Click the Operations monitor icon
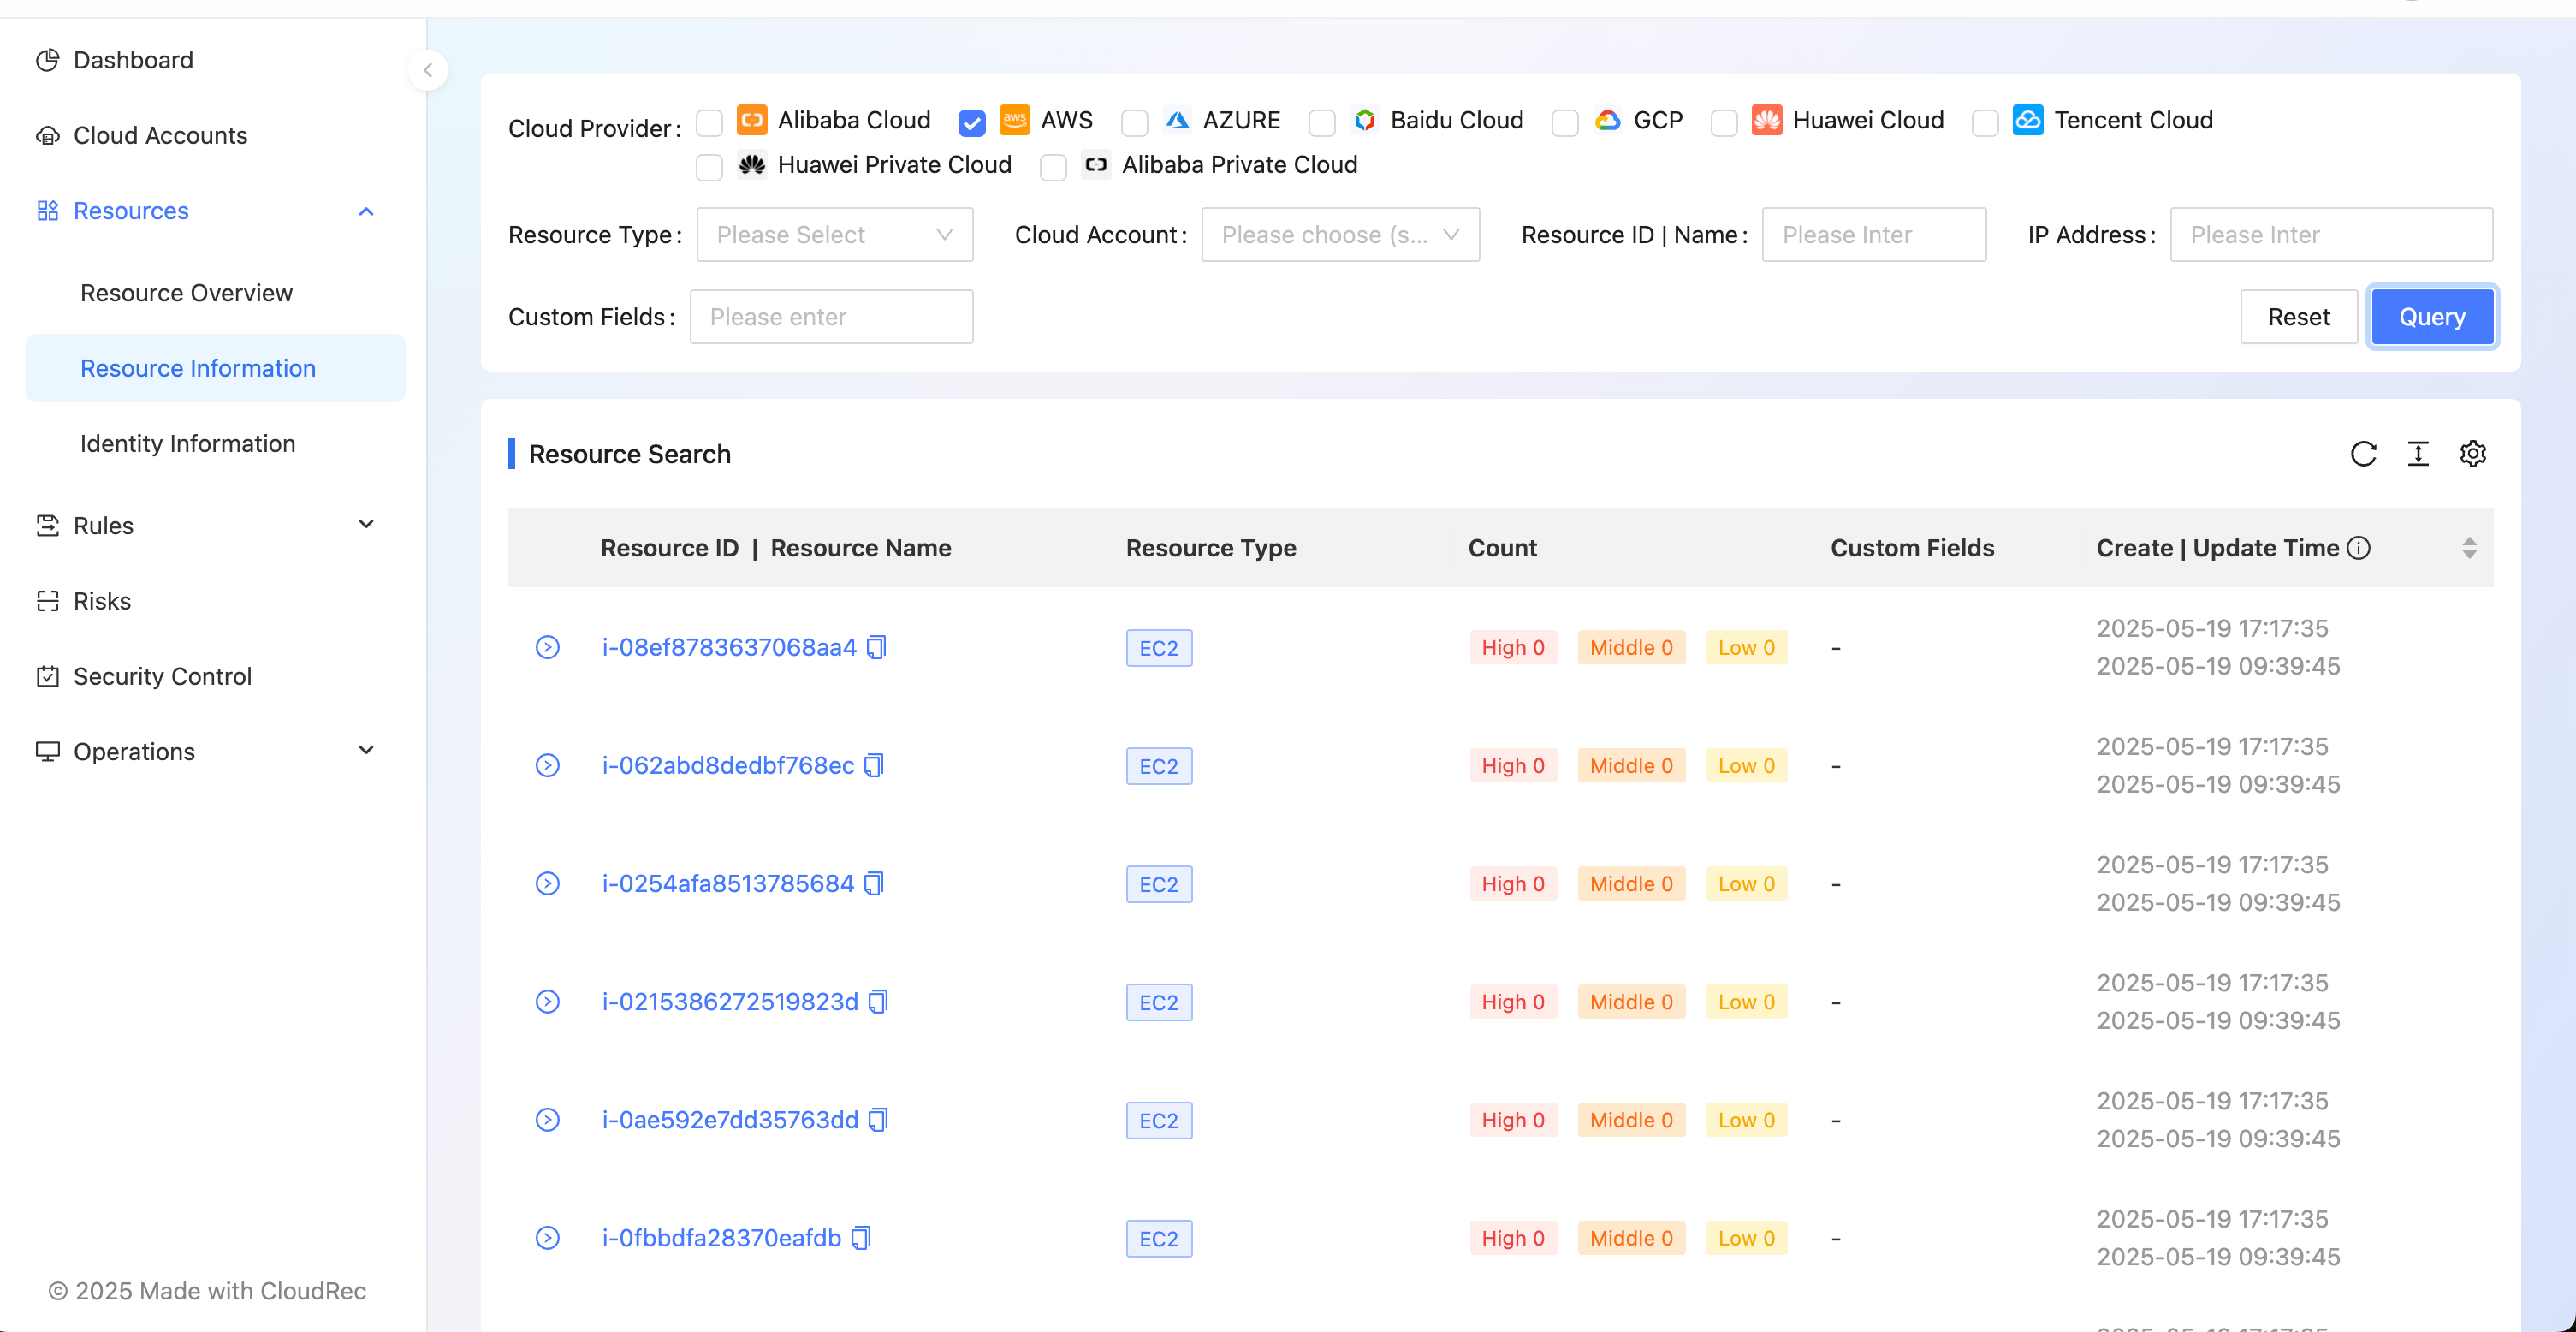Screen dimensions: 2576x1332 coord(47,751)
